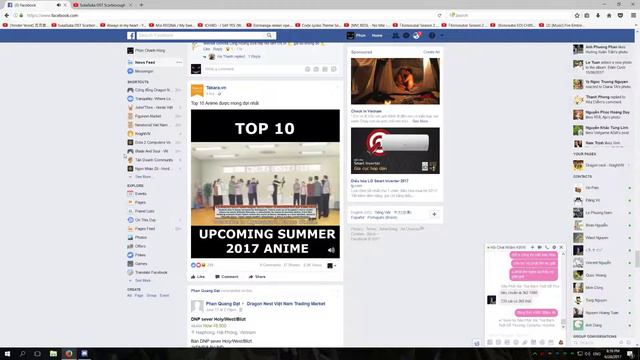Click the Home link in the top bar

pyautogui.click(x=377, y=36)
